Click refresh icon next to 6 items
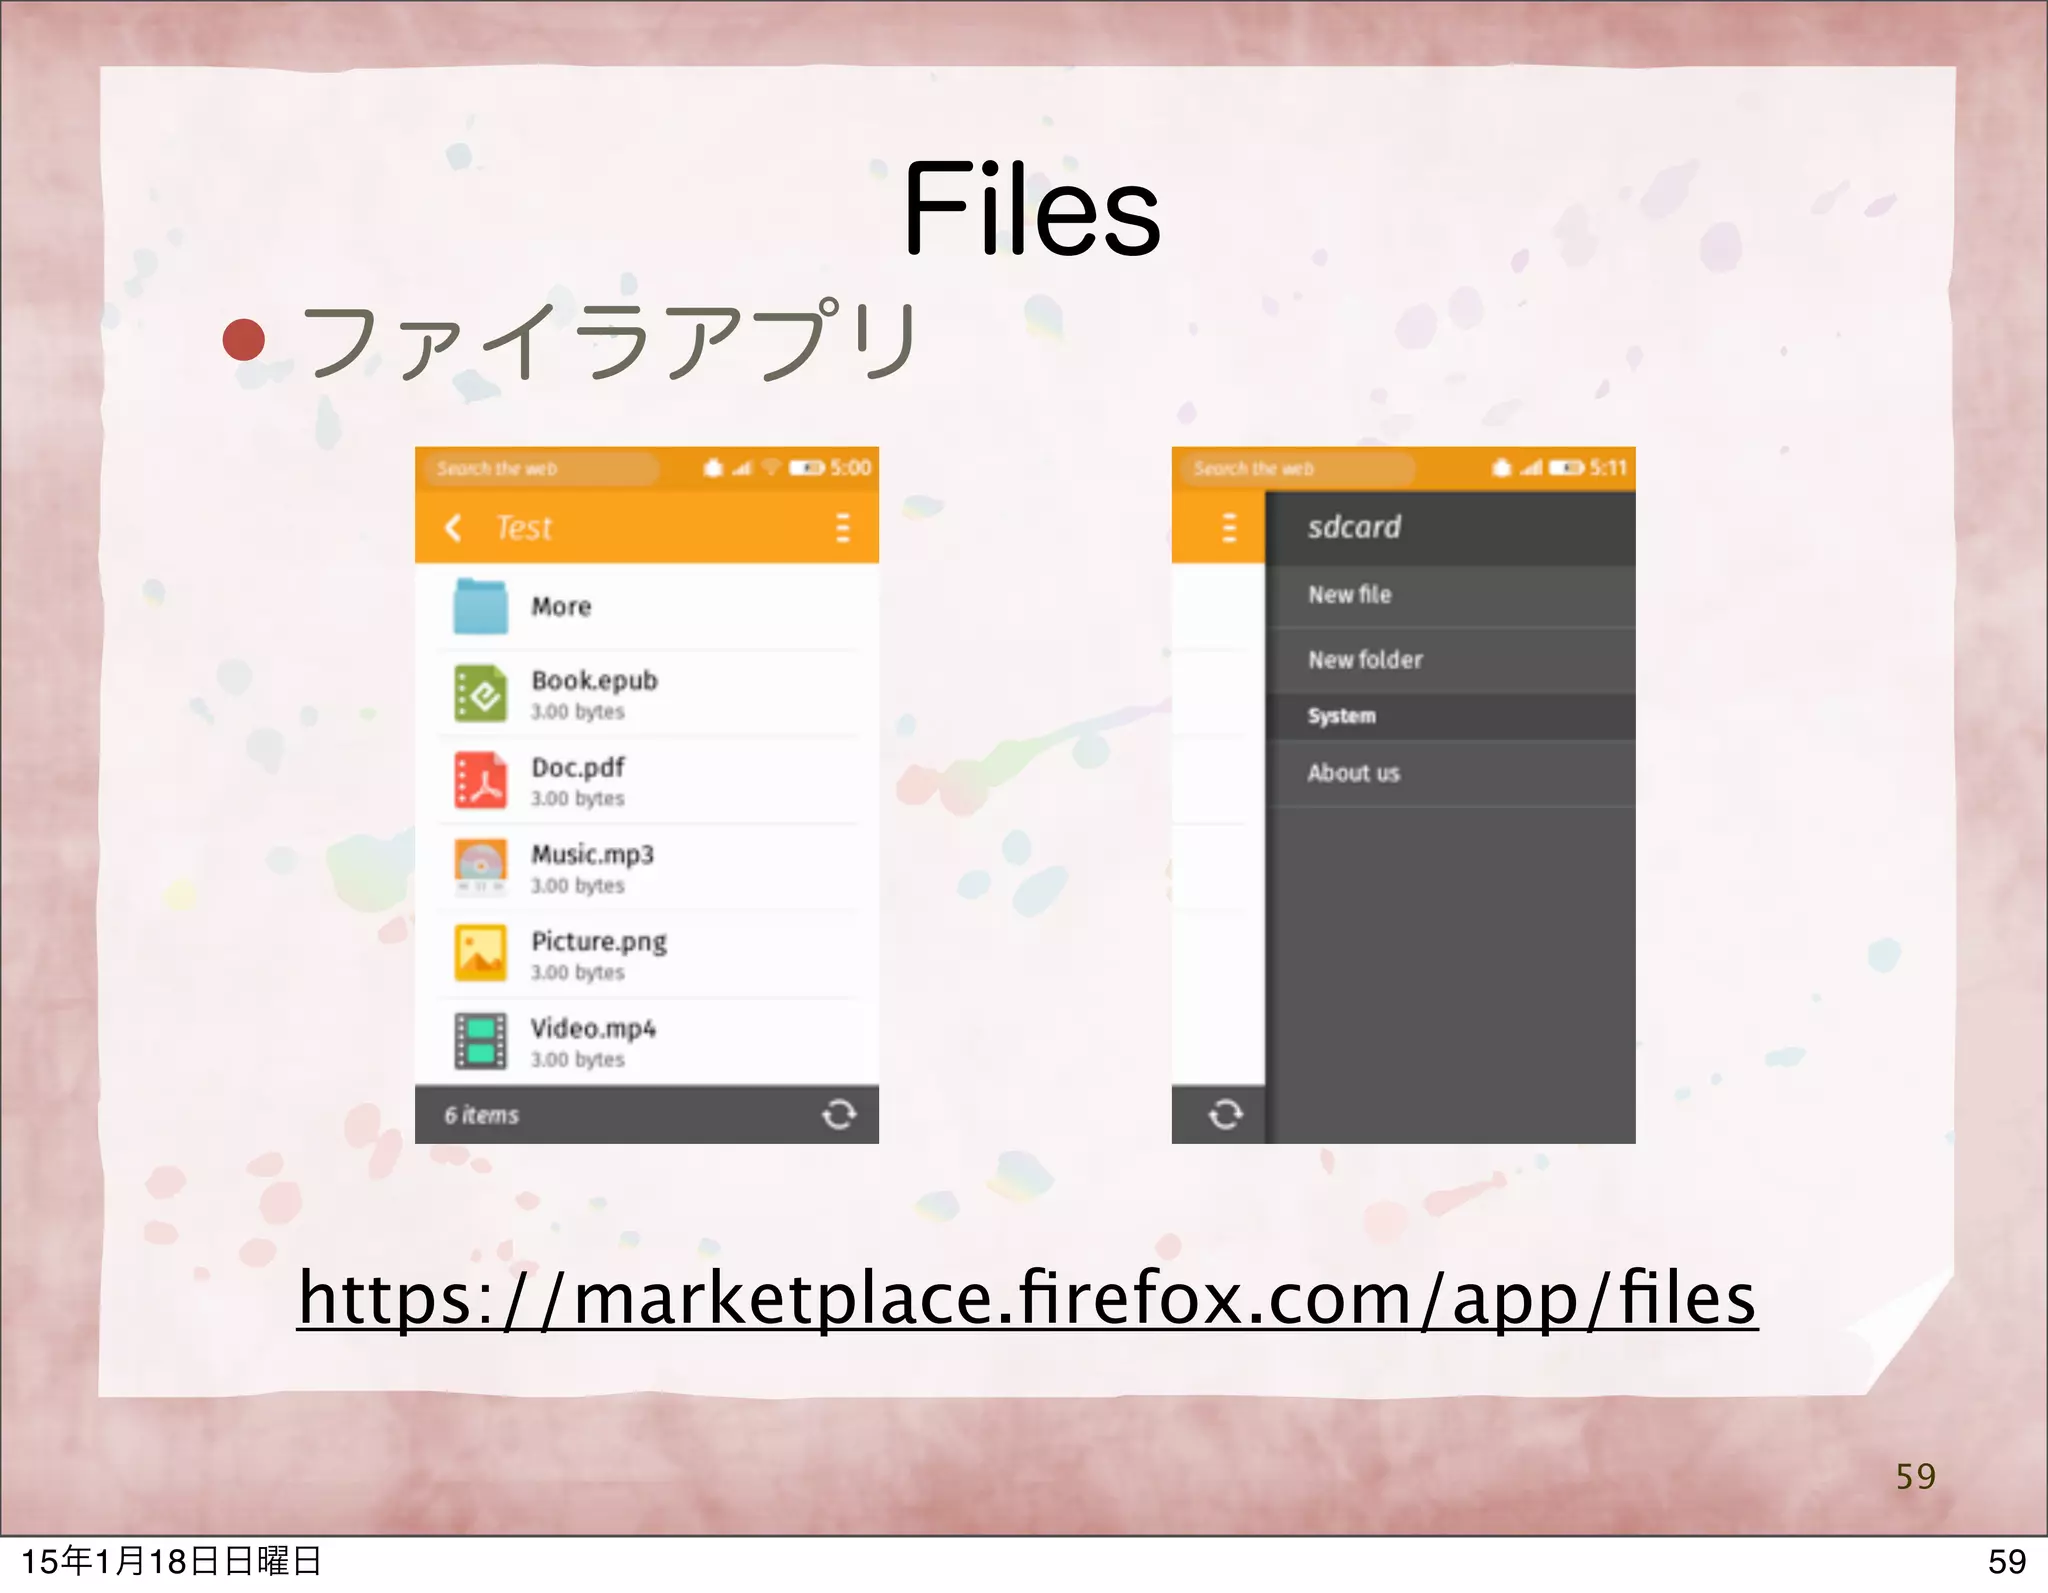The height and width of the screenshot is (1593, 2048). coord(839,1114)
